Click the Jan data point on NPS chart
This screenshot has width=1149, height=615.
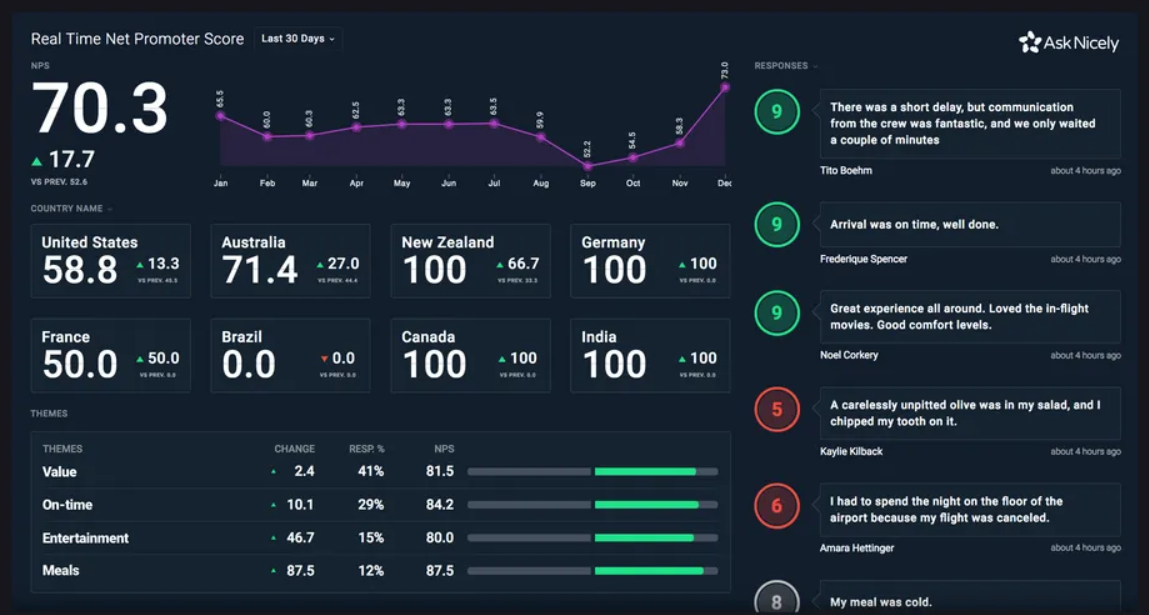pos(221,116)
